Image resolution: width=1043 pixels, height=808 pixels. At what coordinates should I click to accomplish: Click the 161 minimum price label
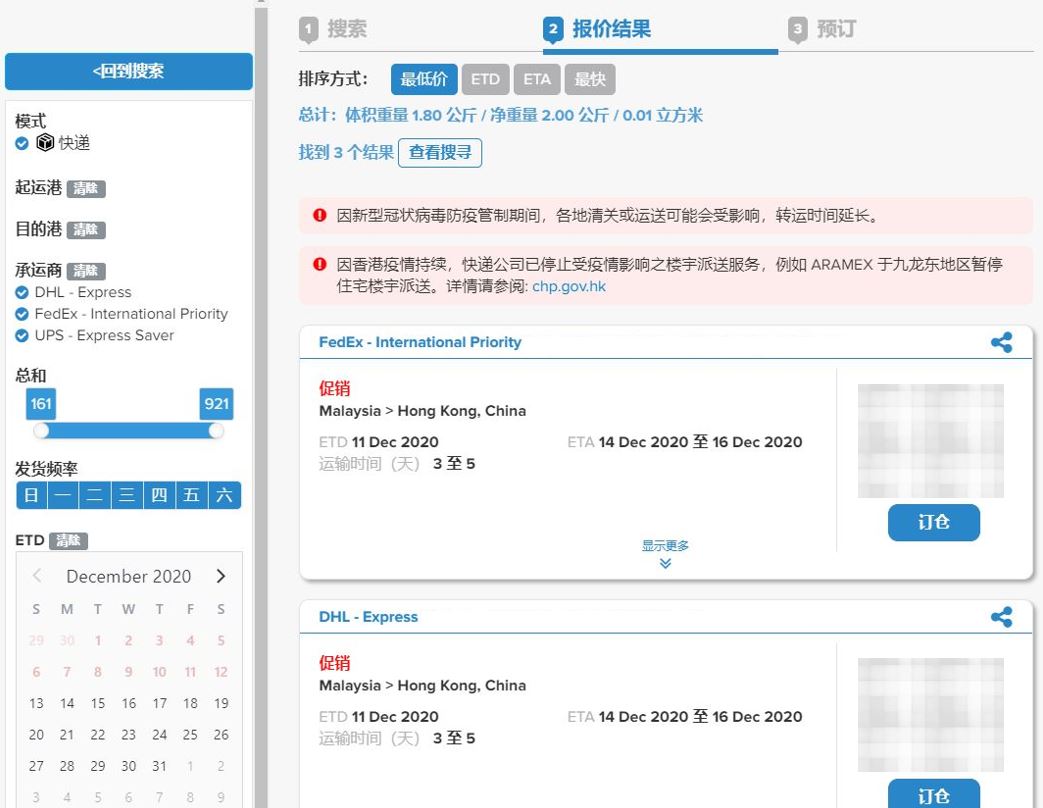pyautogui.click(x=41, y=404)
